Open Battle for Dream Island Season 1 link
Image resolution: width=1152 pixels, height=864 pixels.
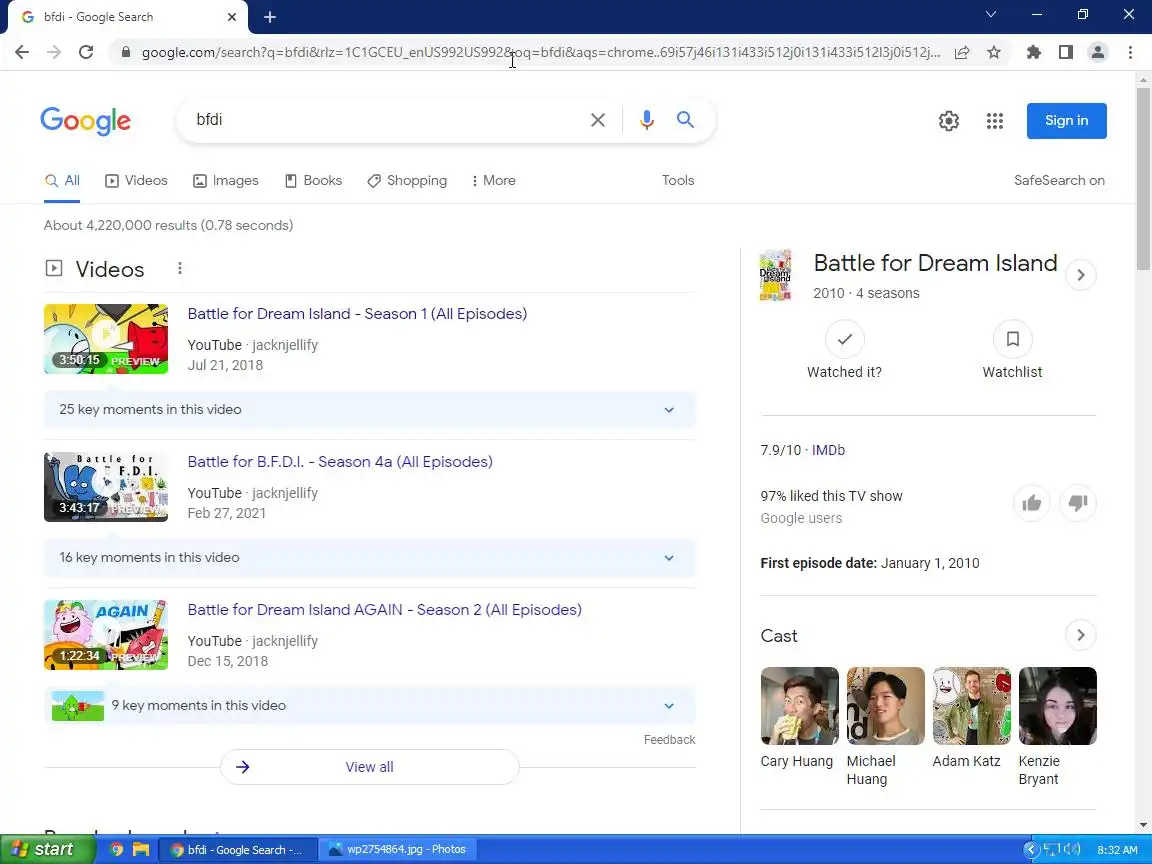(x=357, y=314)
